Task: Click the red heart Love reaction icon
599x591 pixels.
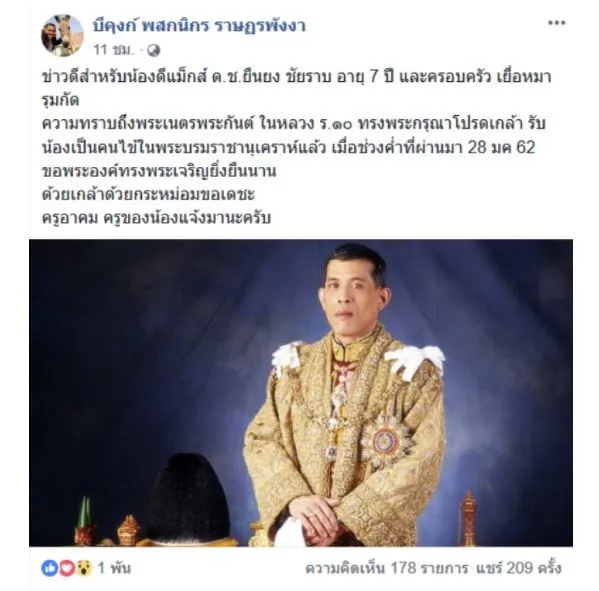Action: [66, 568]
